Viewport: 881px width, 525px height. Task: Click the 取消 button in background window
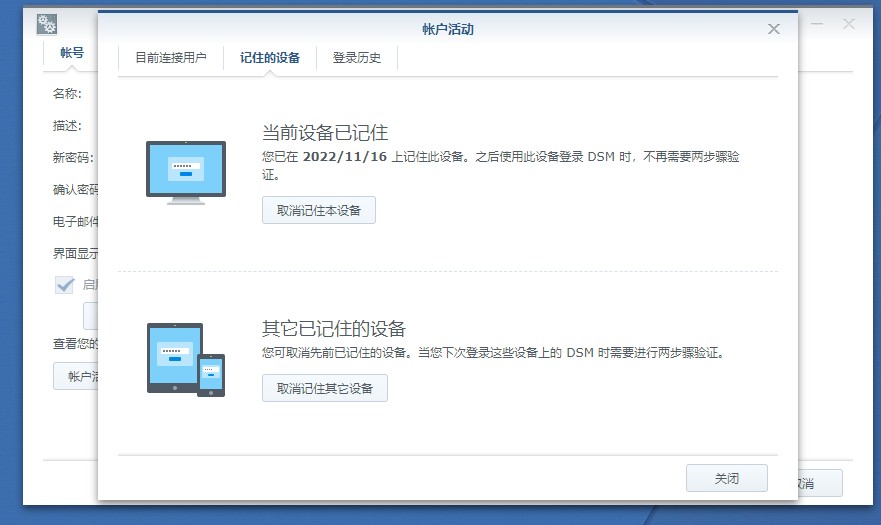(820, 483)
